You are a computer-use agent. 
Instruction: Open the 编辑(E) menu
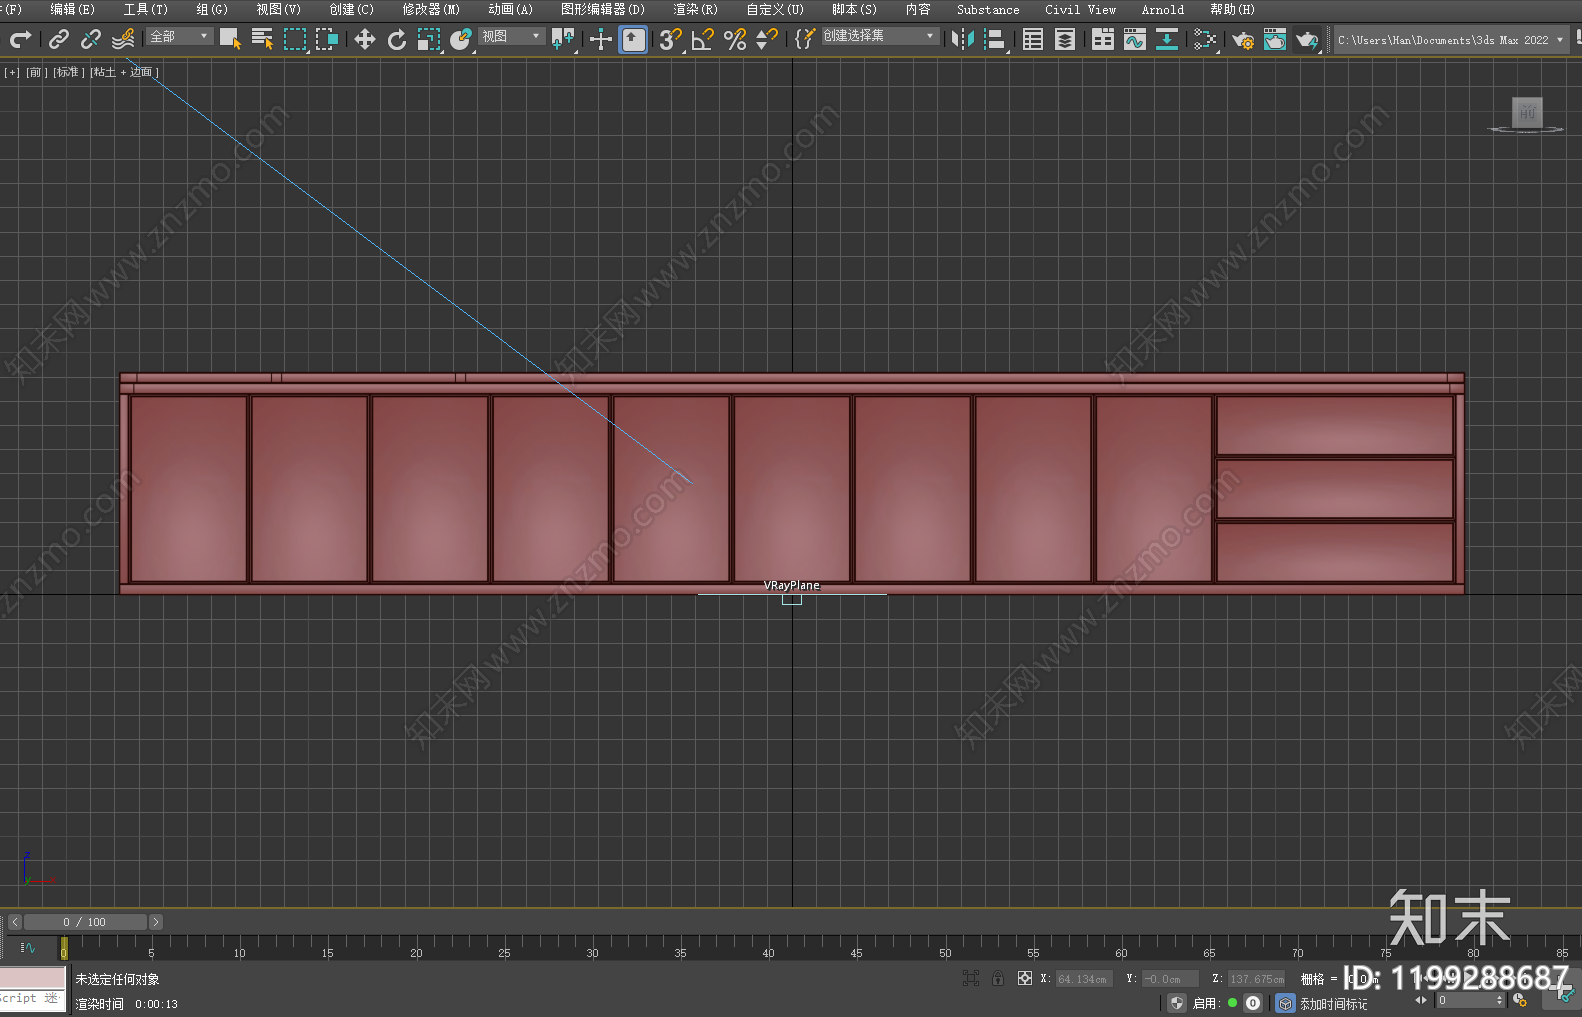[x=72, y=9]
